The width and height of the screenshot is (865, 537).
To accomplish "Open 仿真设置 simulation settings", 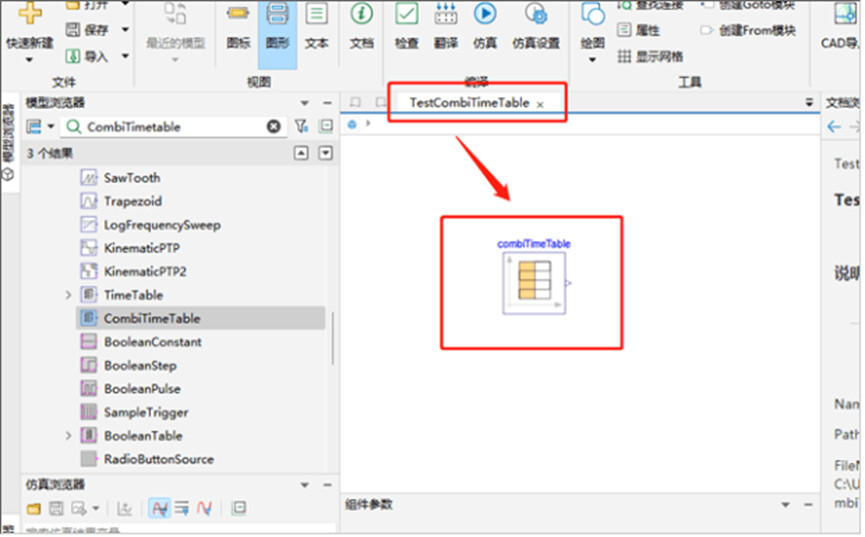I will [x=536, y=26].
